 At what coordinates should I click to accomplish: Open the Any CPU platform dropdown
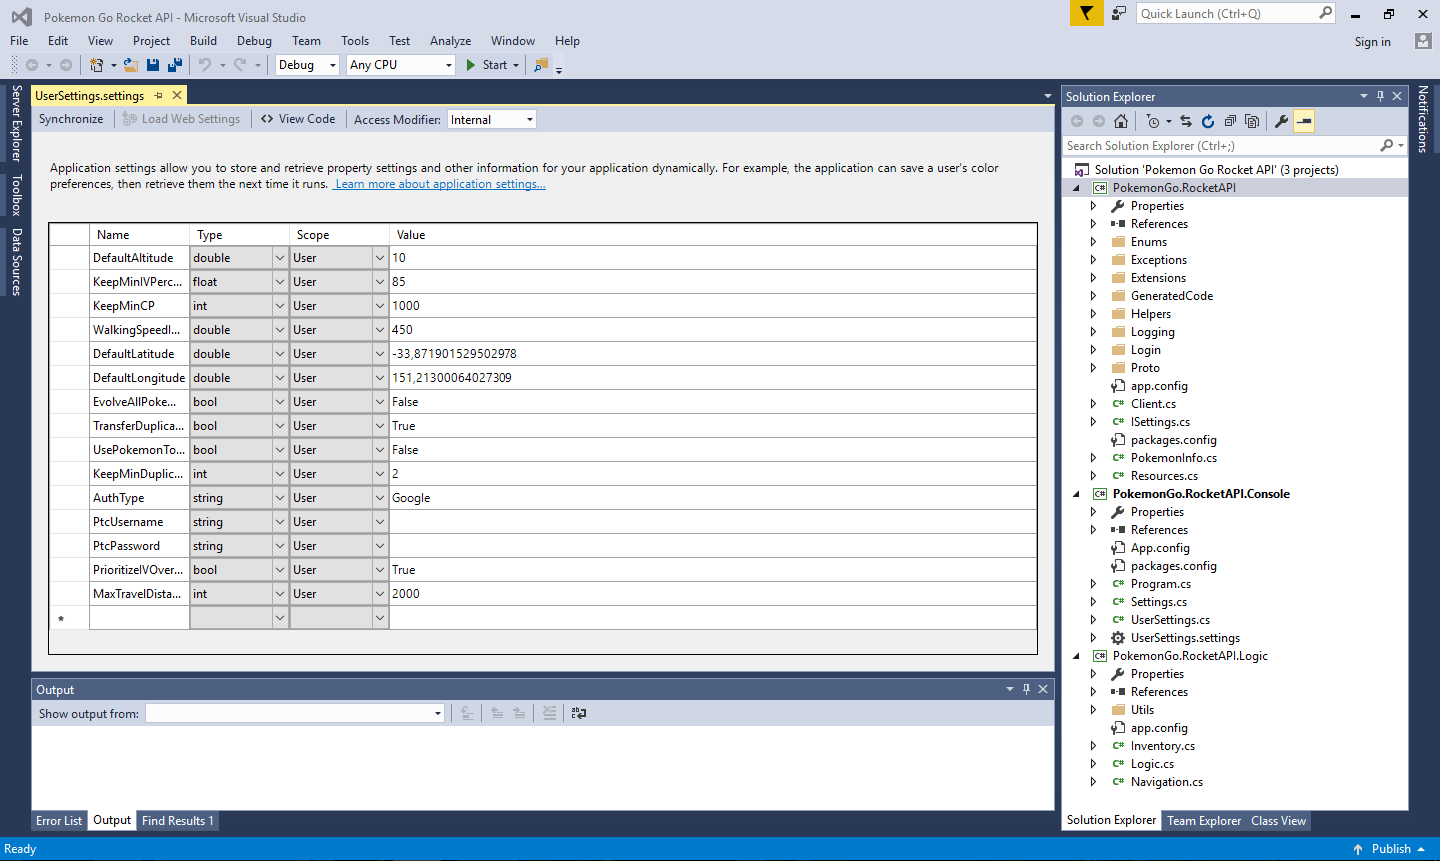pos(401,65)
